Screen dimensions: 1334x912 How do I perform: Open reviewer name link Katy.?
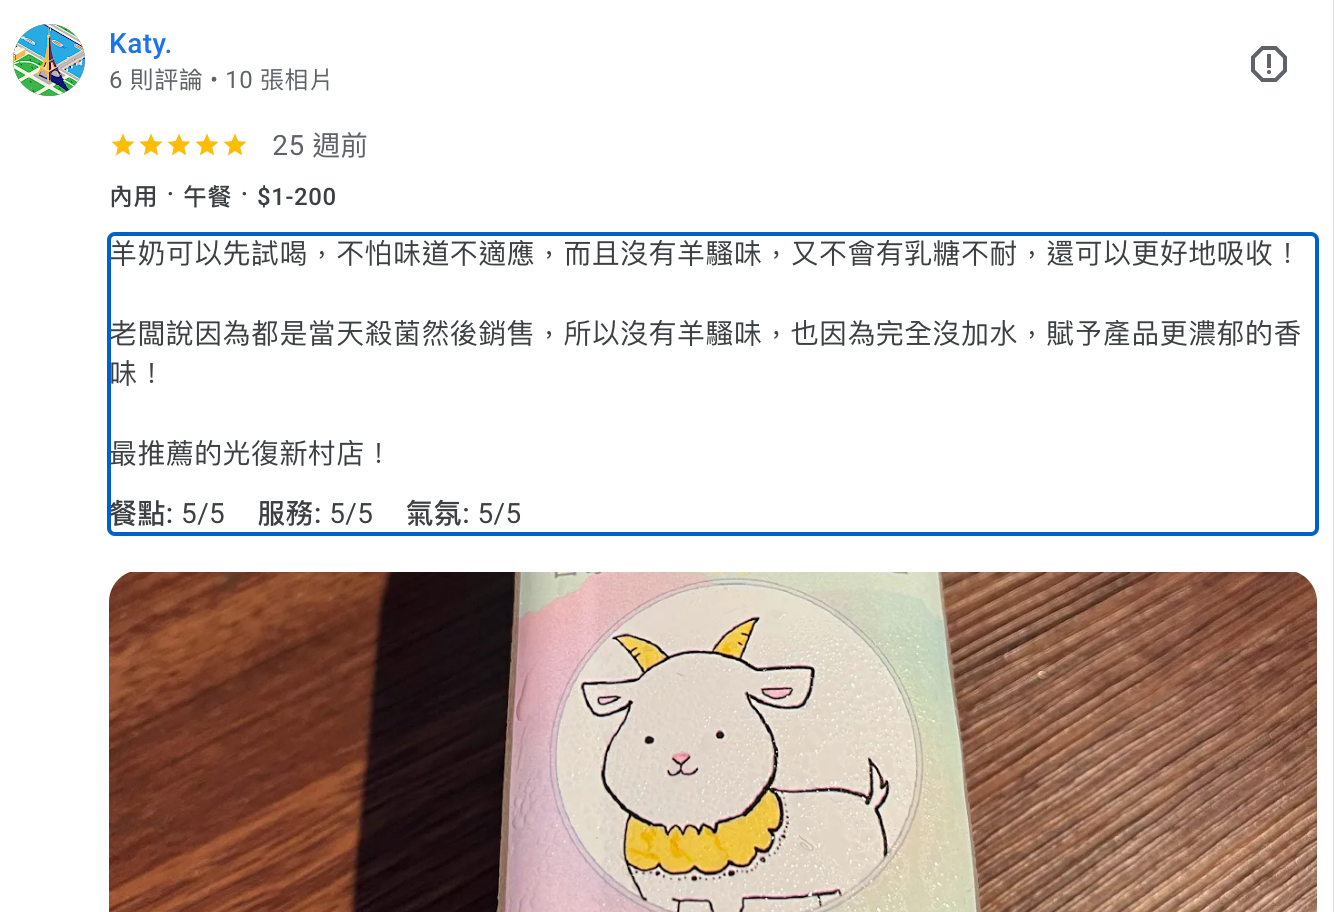click(x=140, y=44)
